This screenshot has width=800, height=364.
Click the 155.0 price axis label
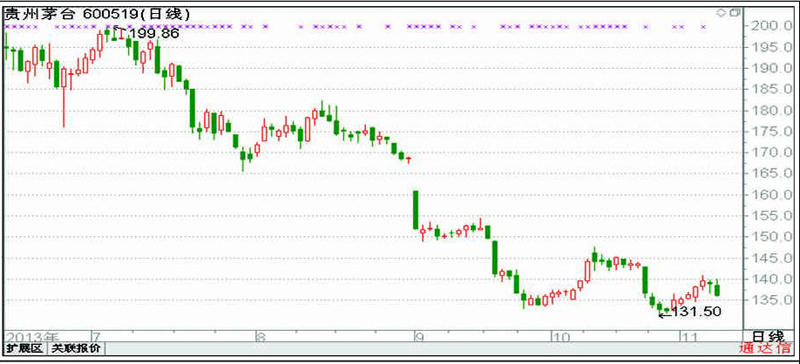pyautogui.click(x=771, y=216)
